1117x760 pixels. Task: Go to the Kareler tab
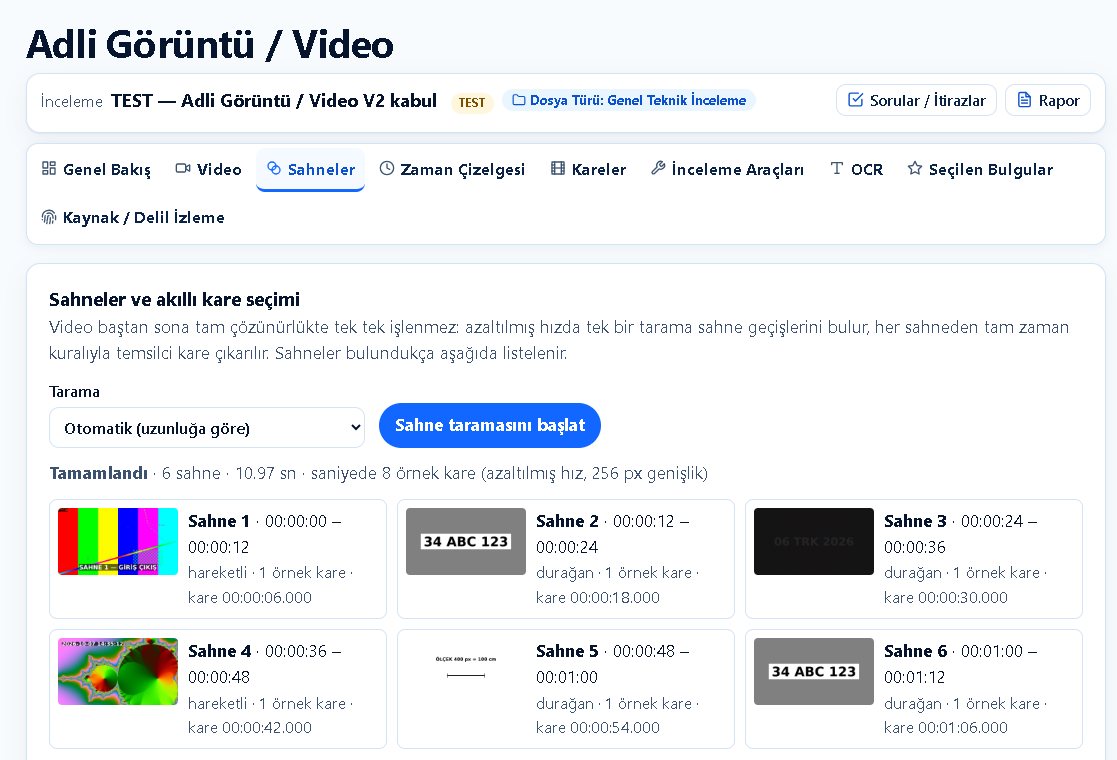tap(588, 170)
